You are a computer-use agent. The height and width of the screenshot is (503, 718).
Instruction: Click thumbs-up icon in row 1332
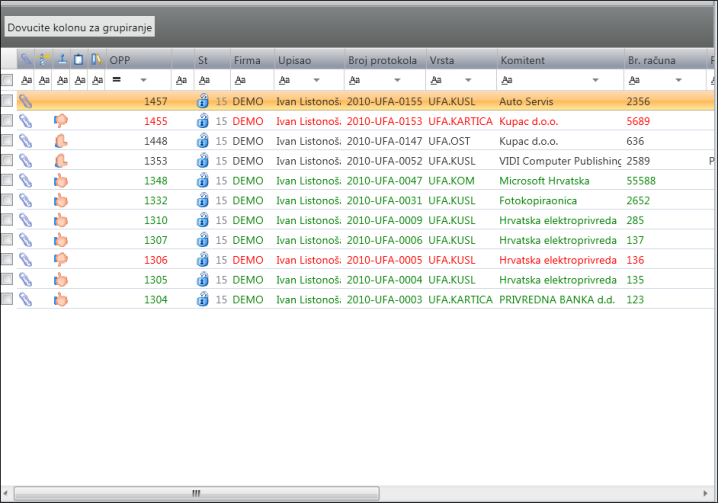61,200
